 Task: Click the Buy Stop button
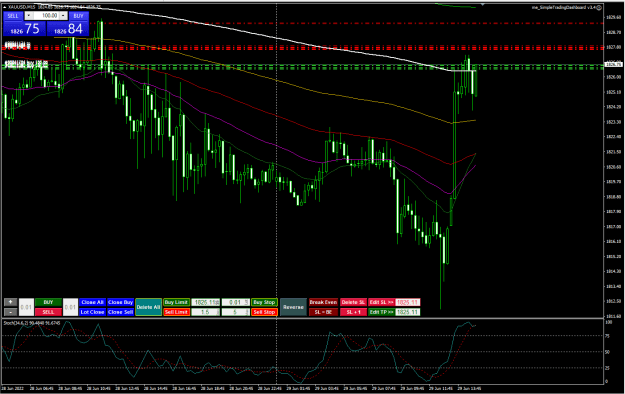click(x=264, y=302)
